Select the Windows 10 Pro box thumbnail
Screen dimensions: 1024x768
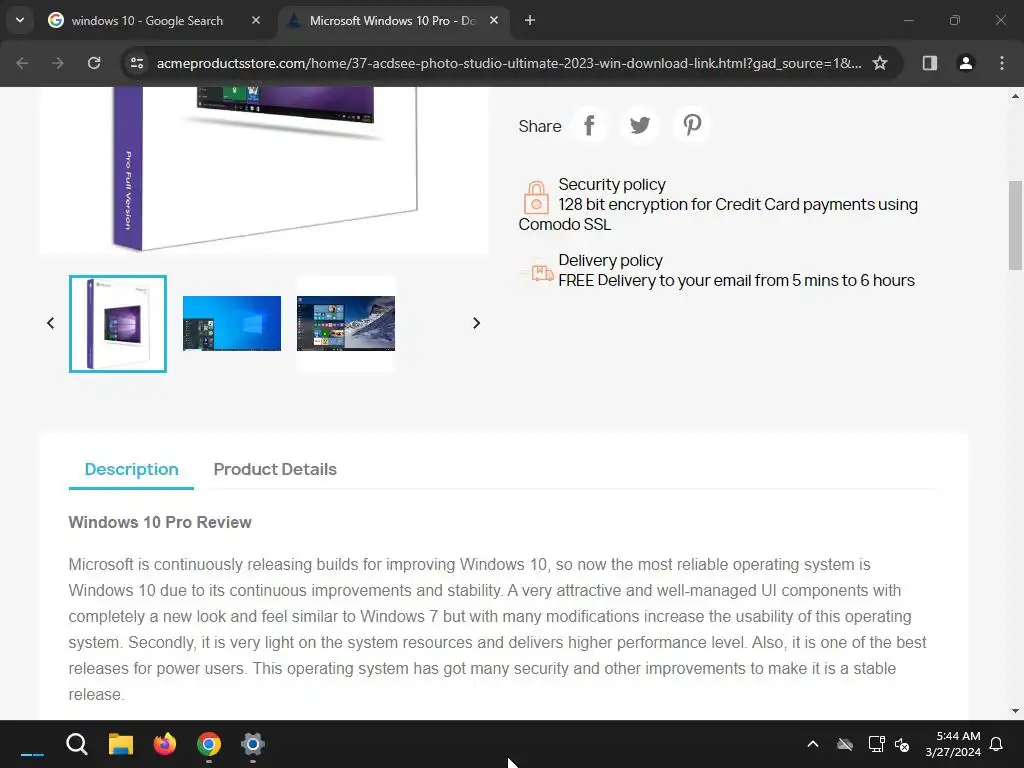pyautogui.click(x=118, y=324)
